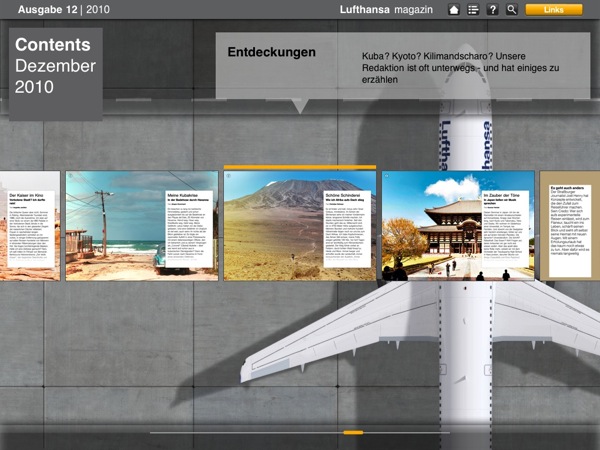Click the orange scroll position indicator

tap(352, 433)
